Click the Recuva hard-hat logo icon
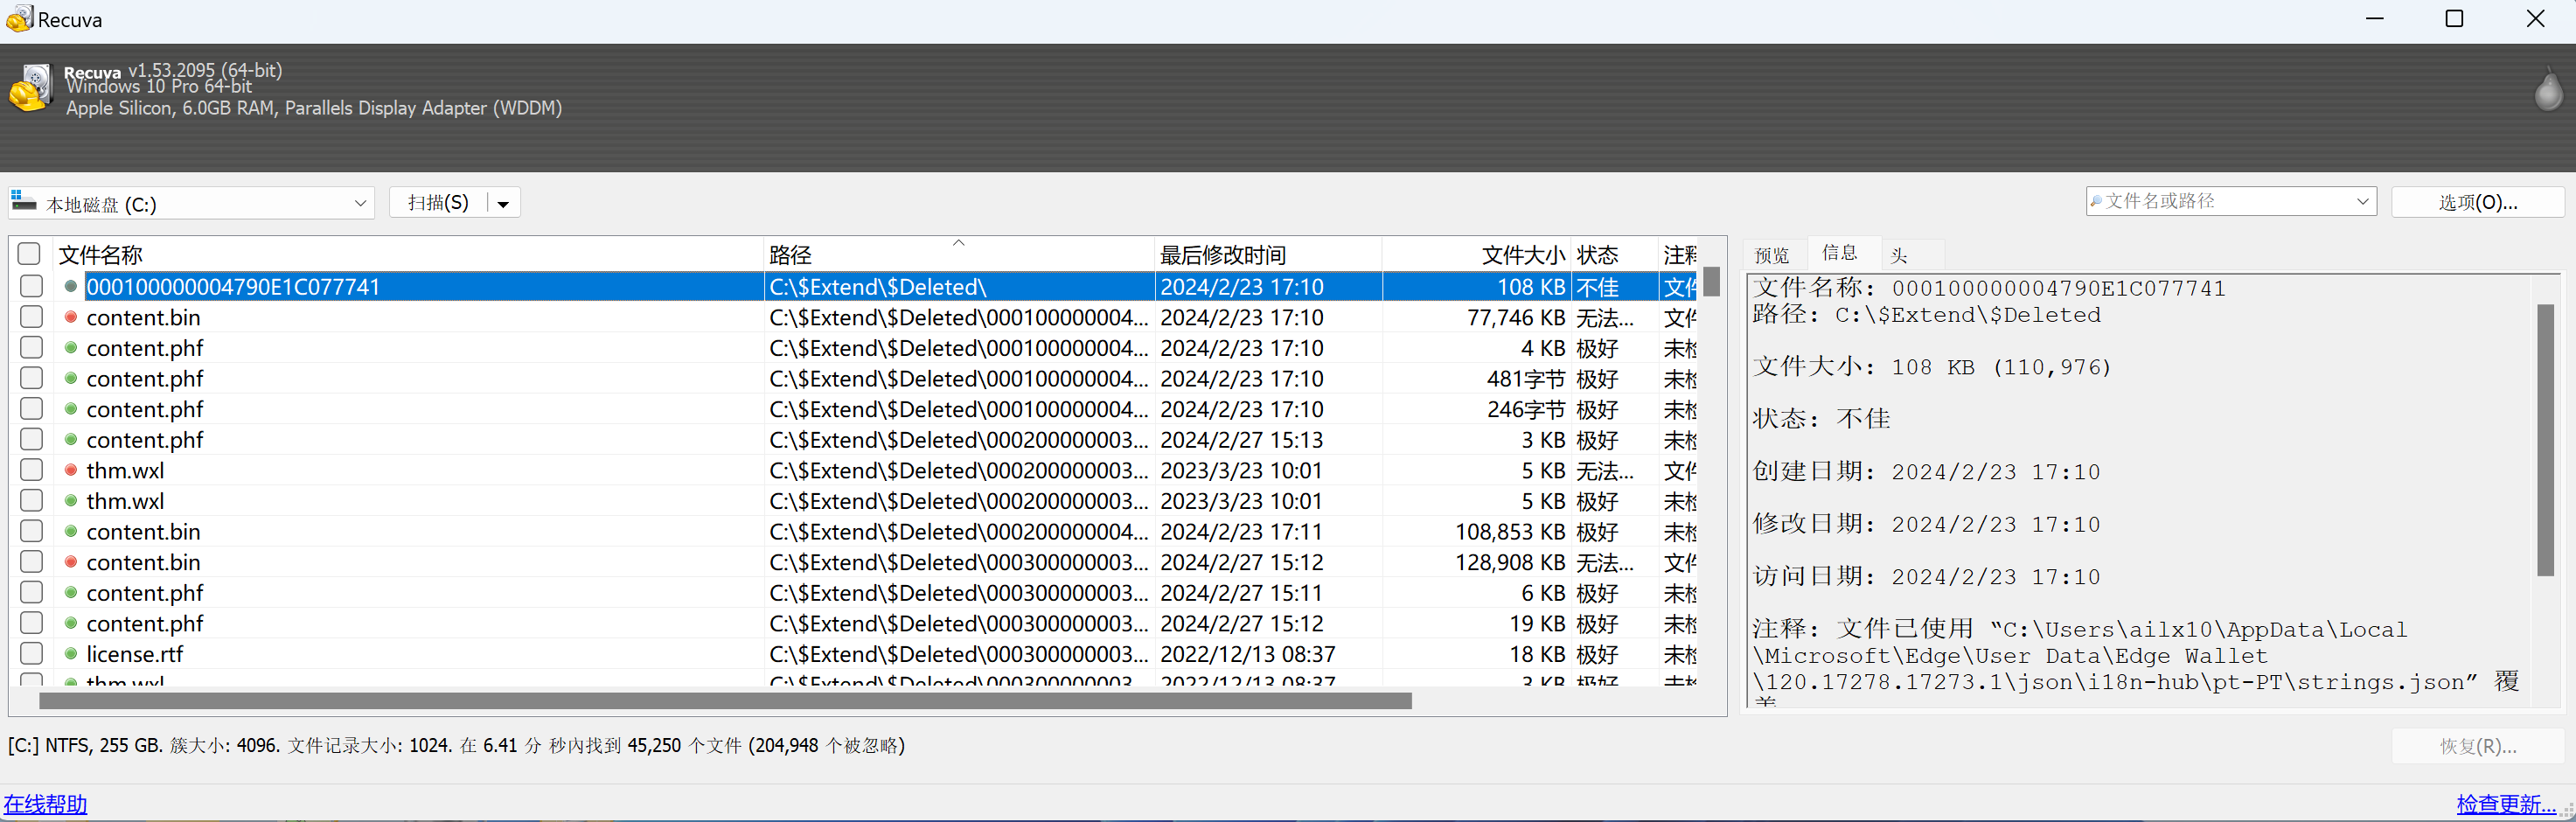 [x=30, y=88]
